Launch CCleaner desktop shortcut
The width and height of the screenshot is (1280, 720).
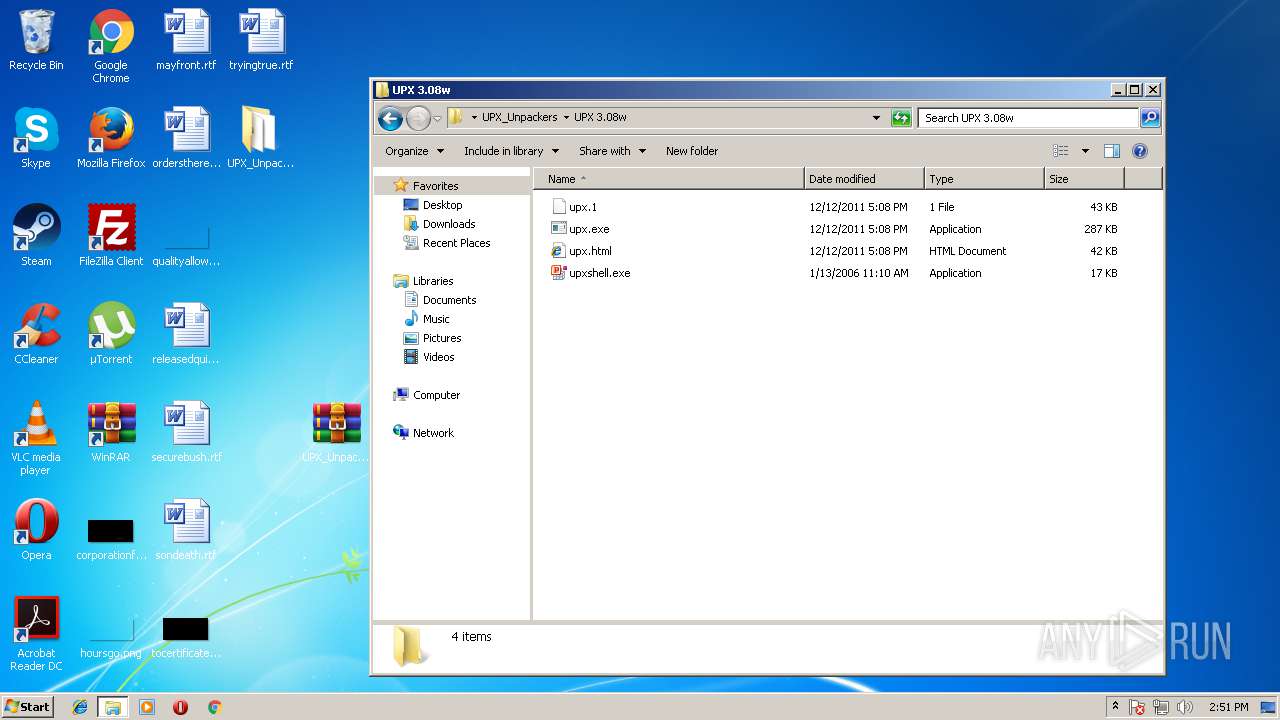pyautogui.click(x=36, y=334)
